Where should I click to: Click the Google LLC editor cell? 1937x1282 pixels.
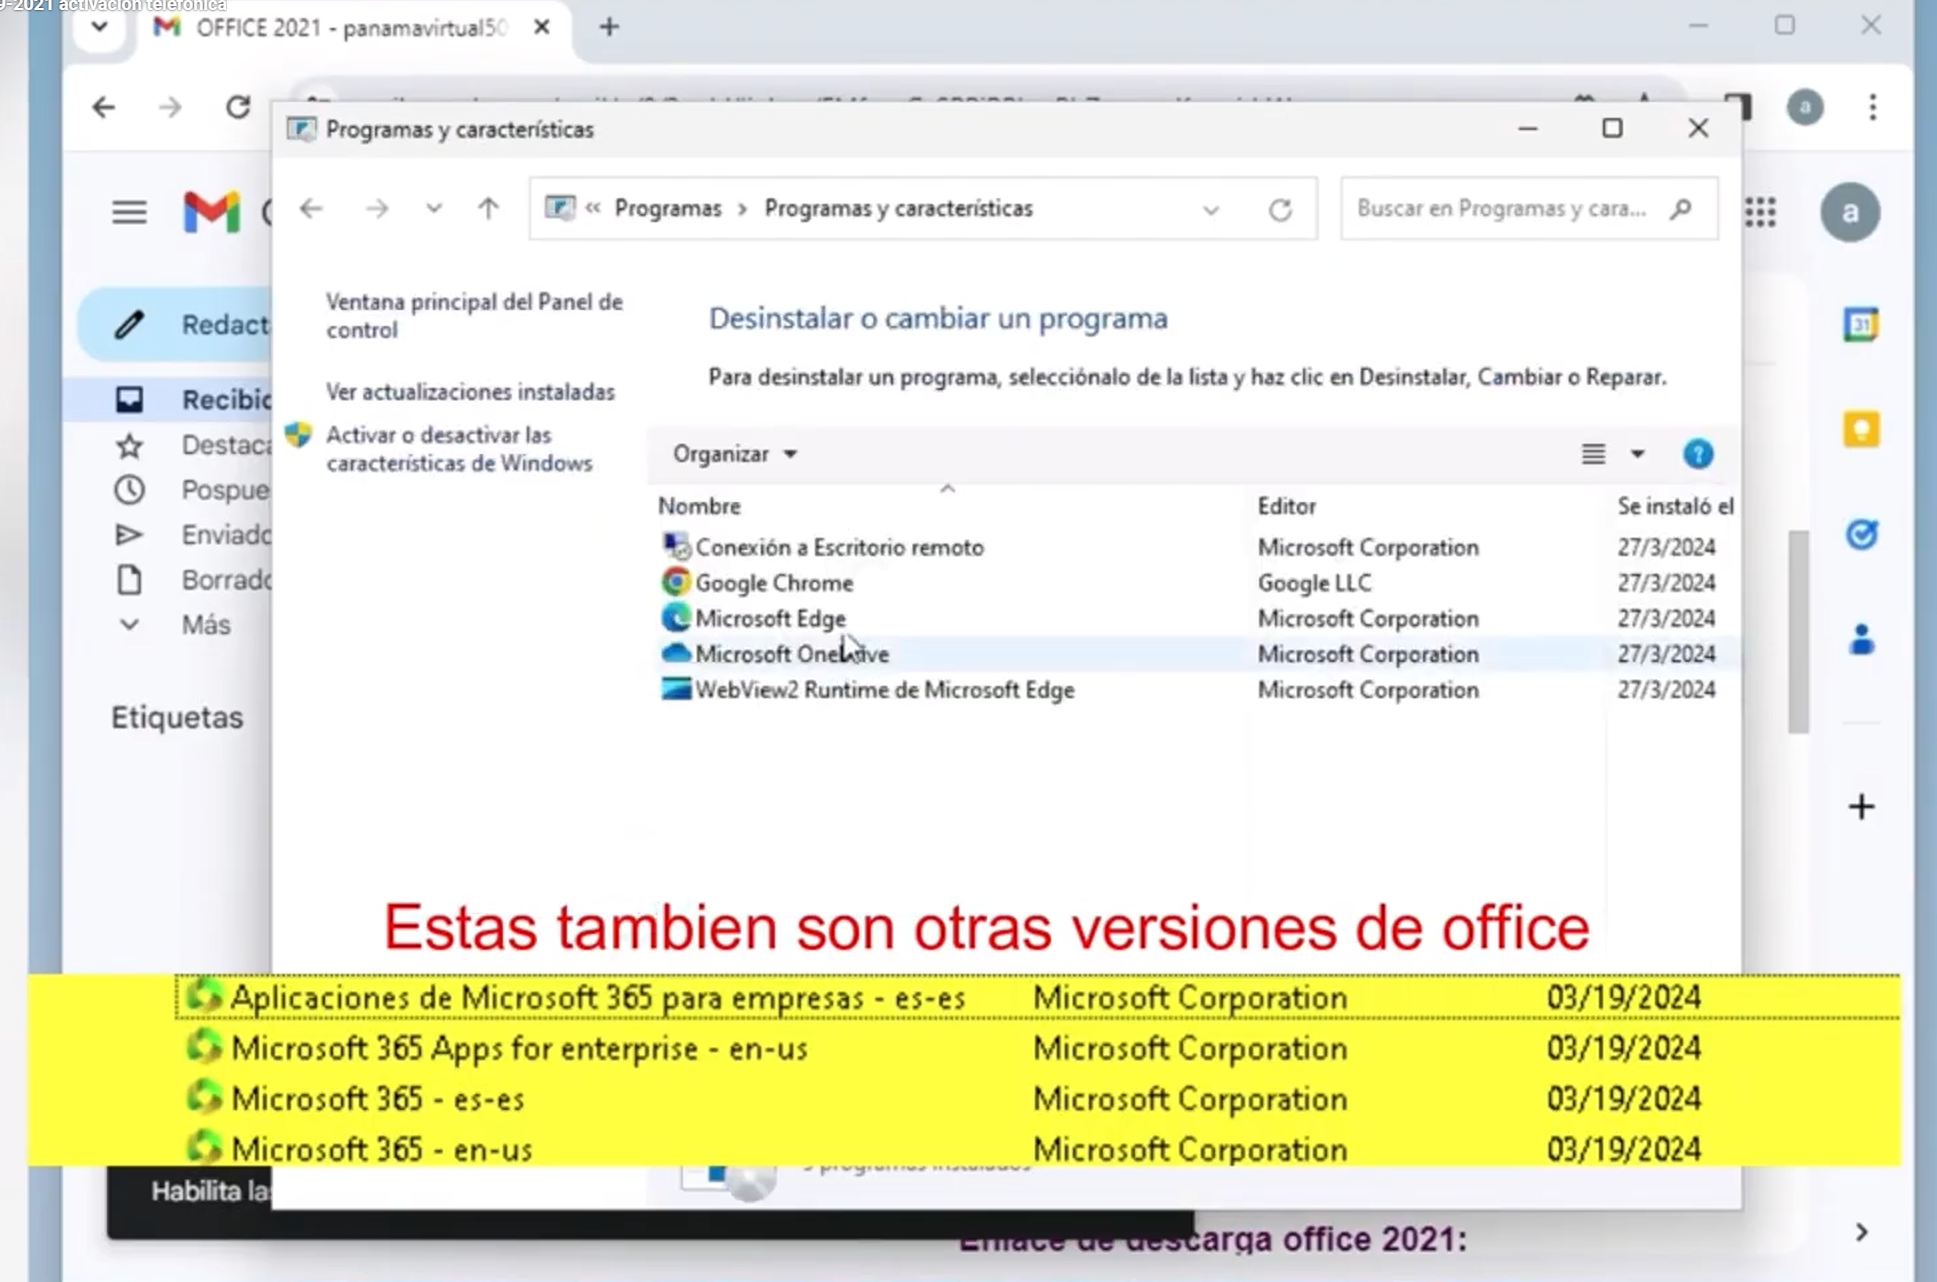pyautogui.click(x=1314, y=583)
